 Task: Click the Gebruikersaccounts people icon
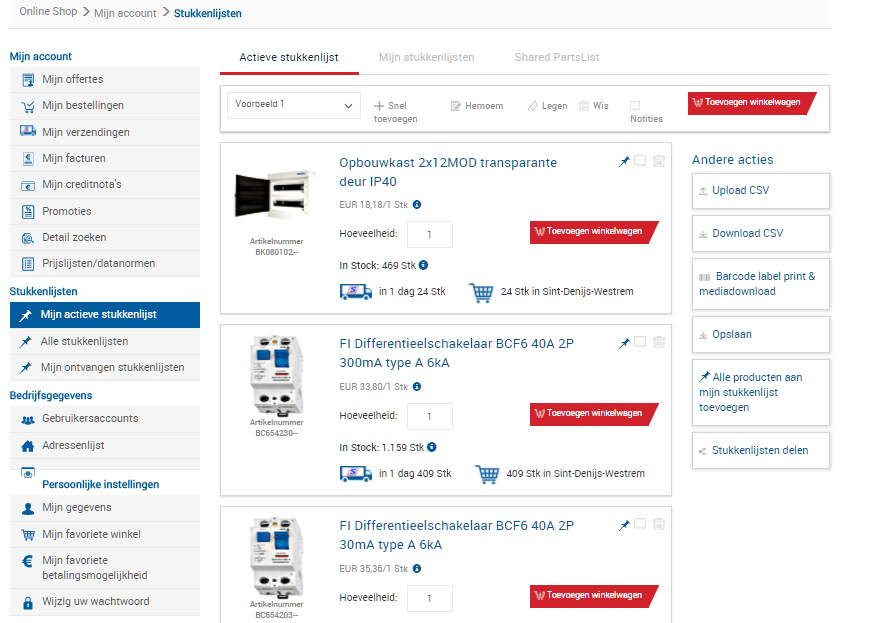pos(28,419)
